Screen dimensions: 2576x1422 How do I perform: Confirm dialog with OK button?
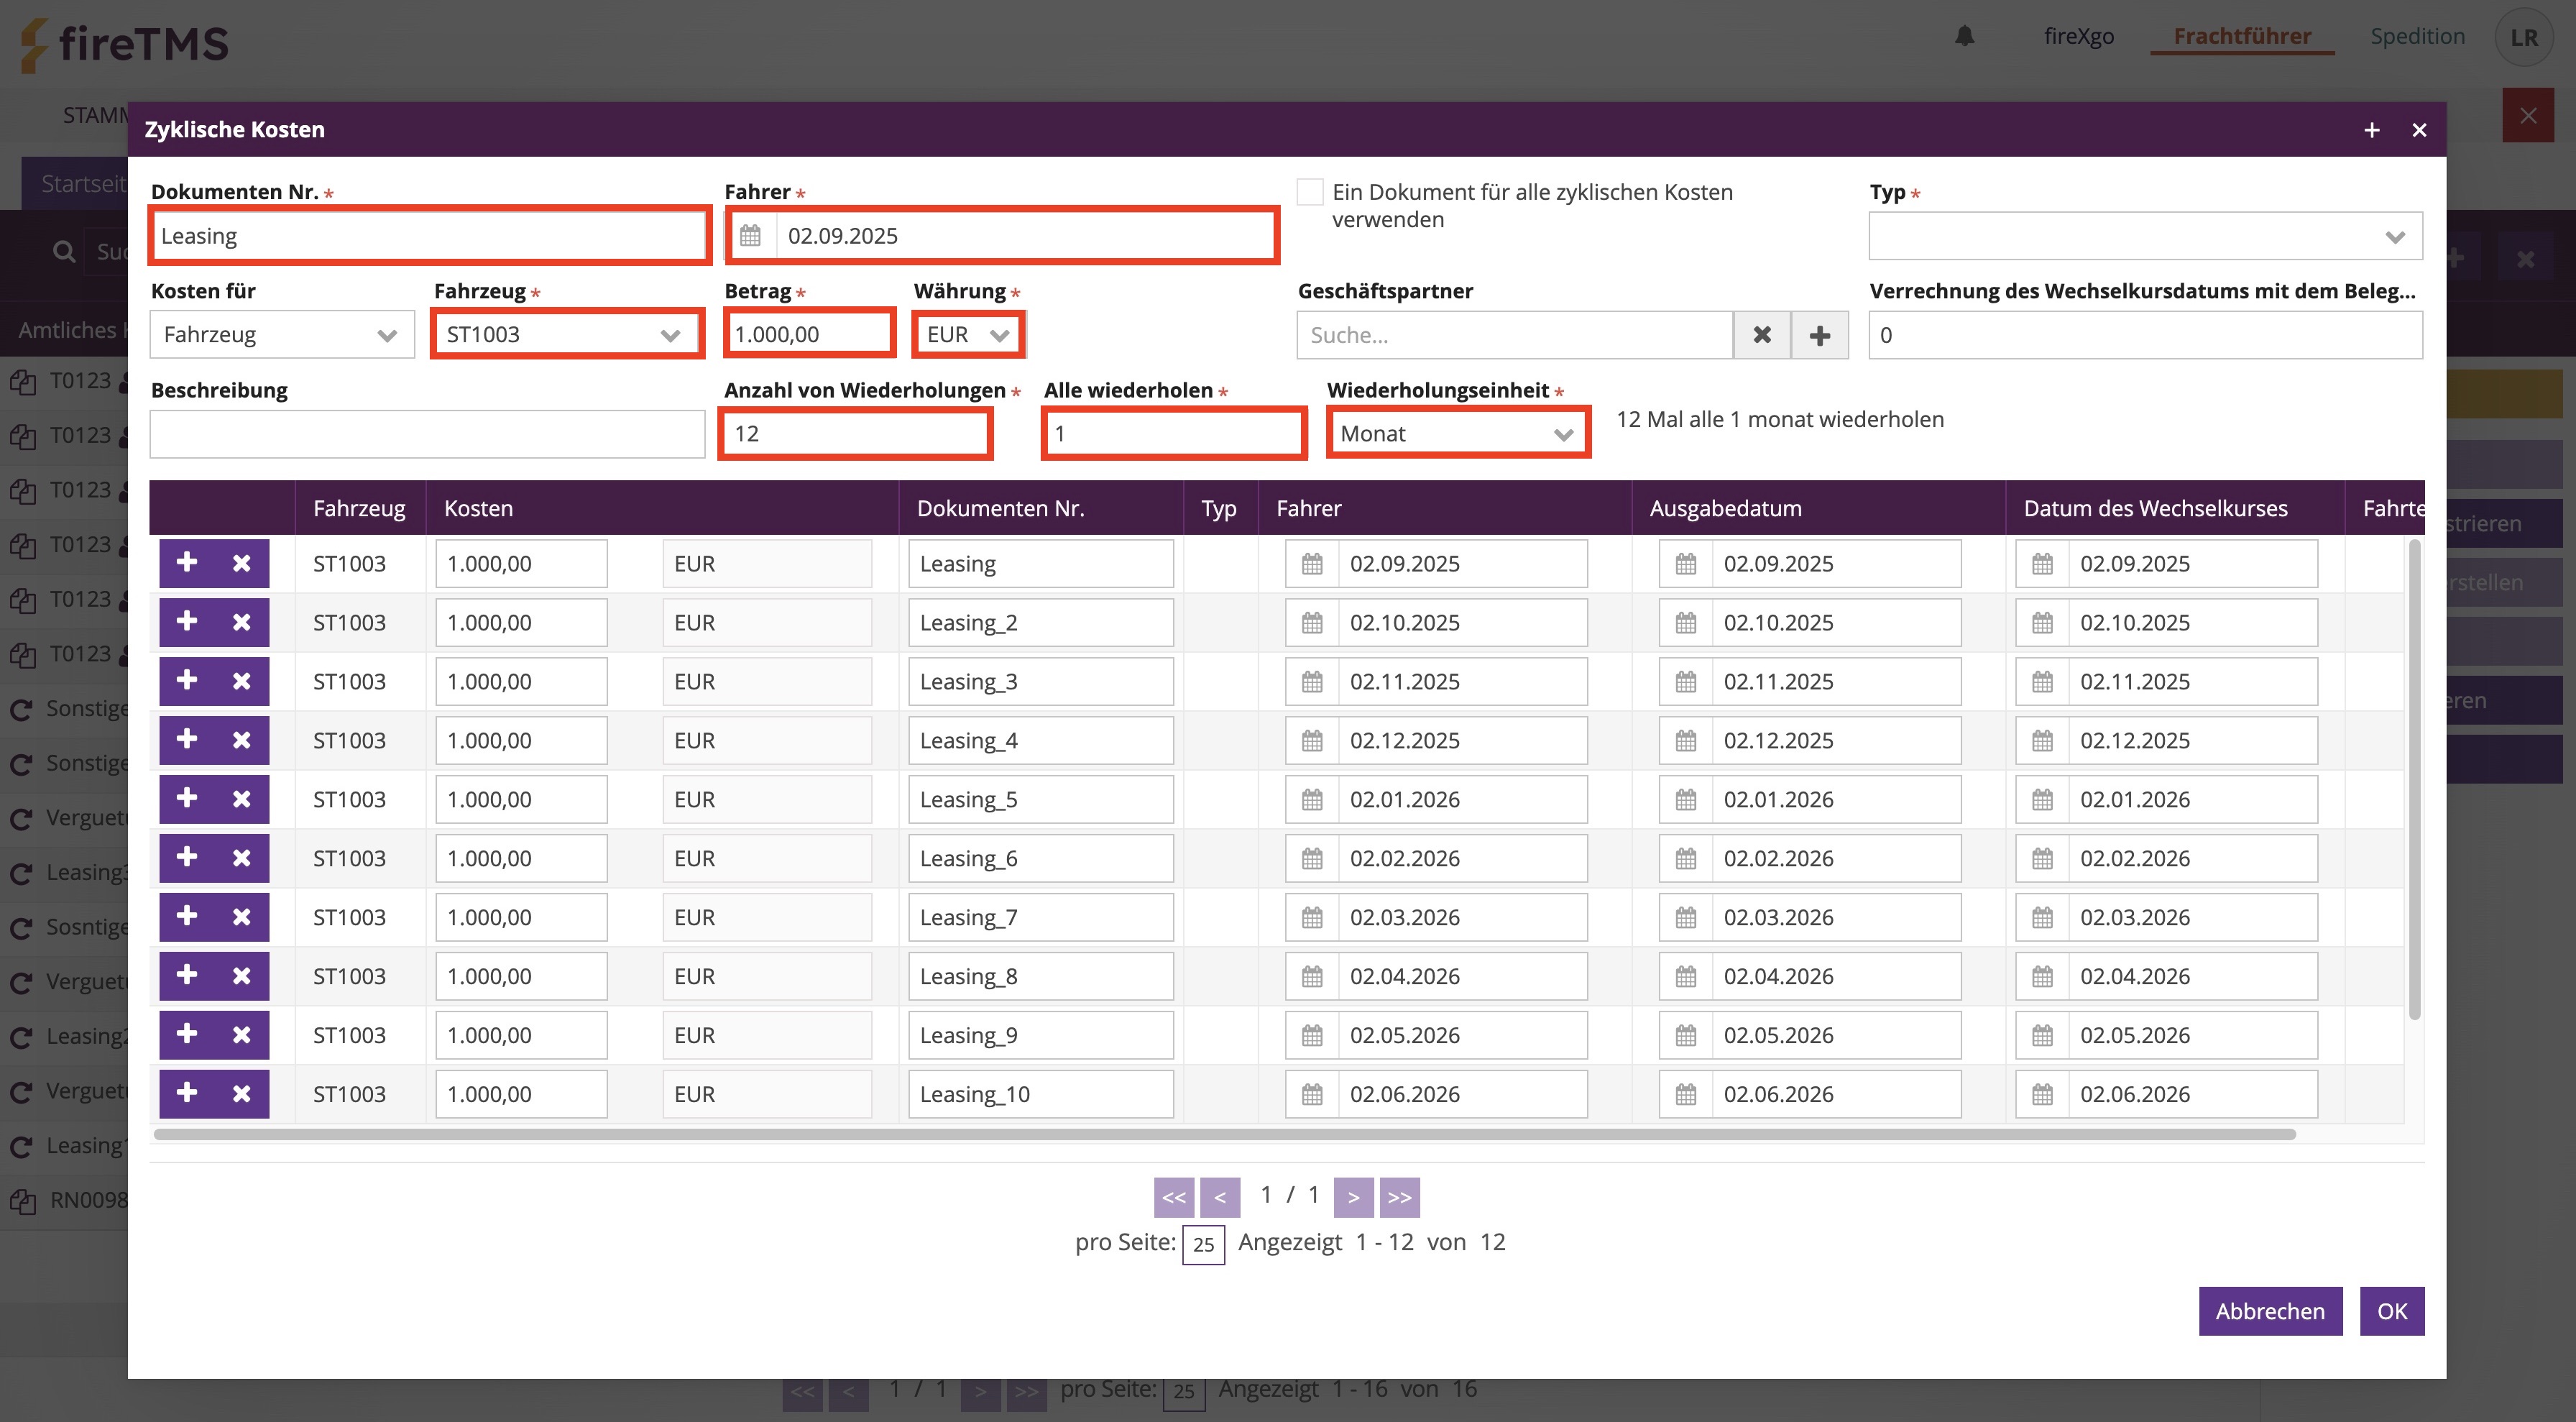pyautogui.click(x=2391, y=1311)
